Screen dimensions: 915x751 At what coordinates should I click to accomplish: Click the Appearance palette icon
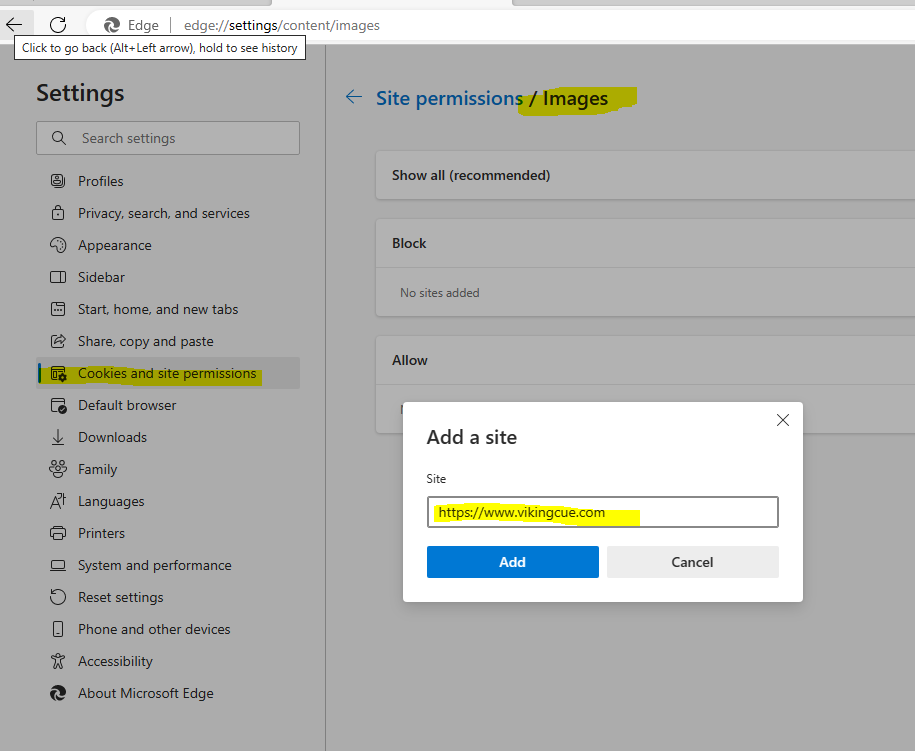[58, 245]
